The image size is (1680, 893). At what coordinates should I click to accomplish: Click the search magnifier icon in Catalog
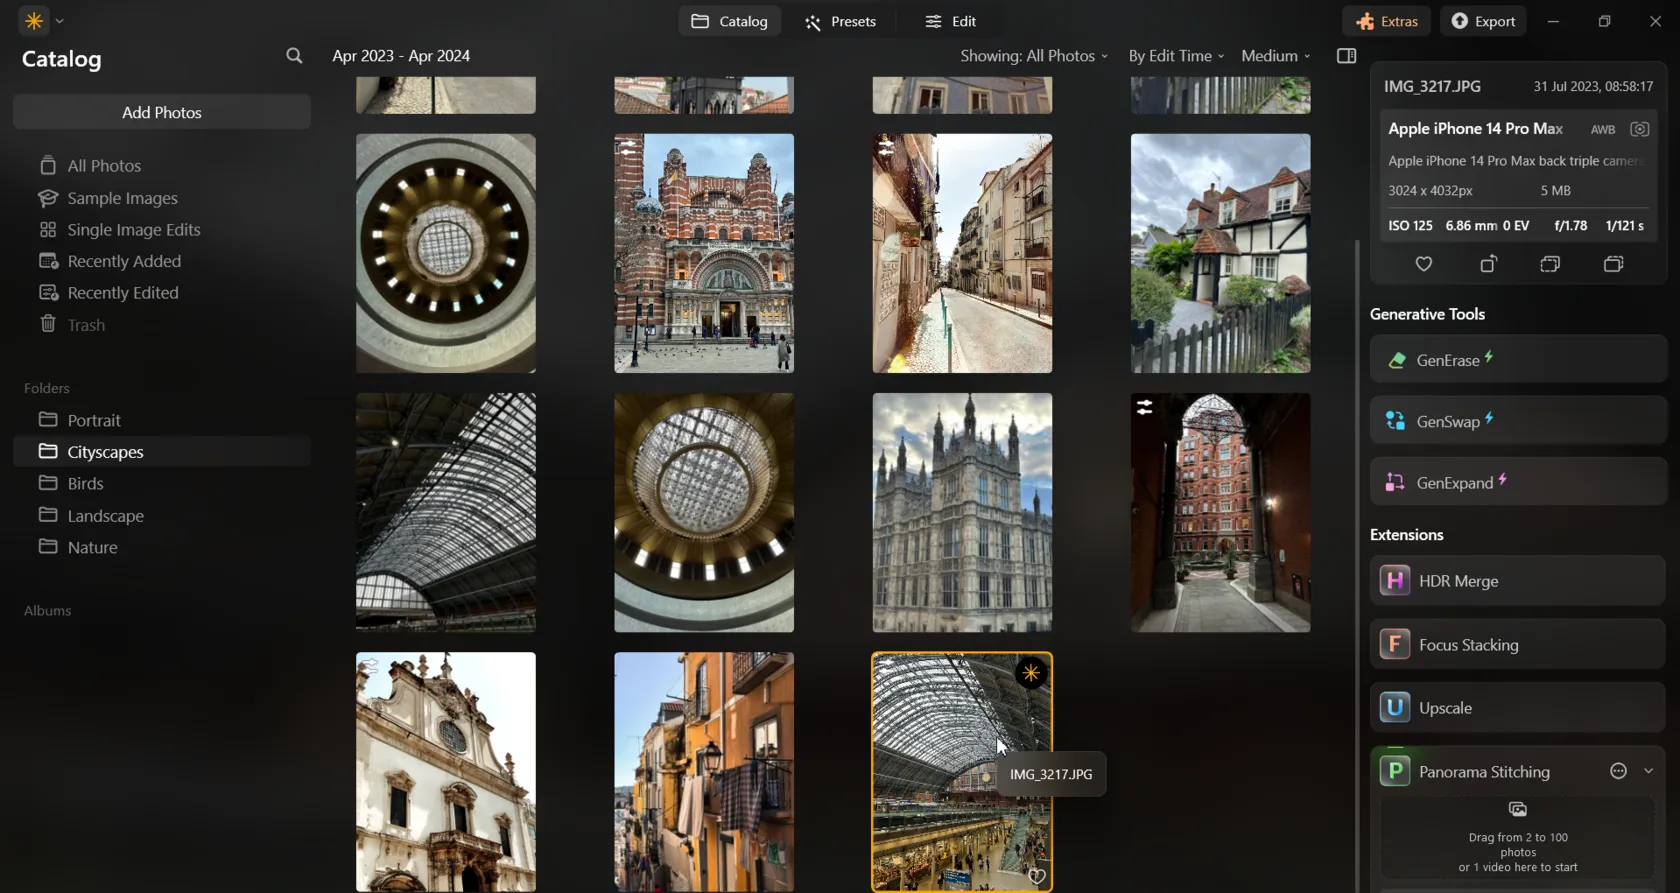pyautogui.click(x=293, y=56)
